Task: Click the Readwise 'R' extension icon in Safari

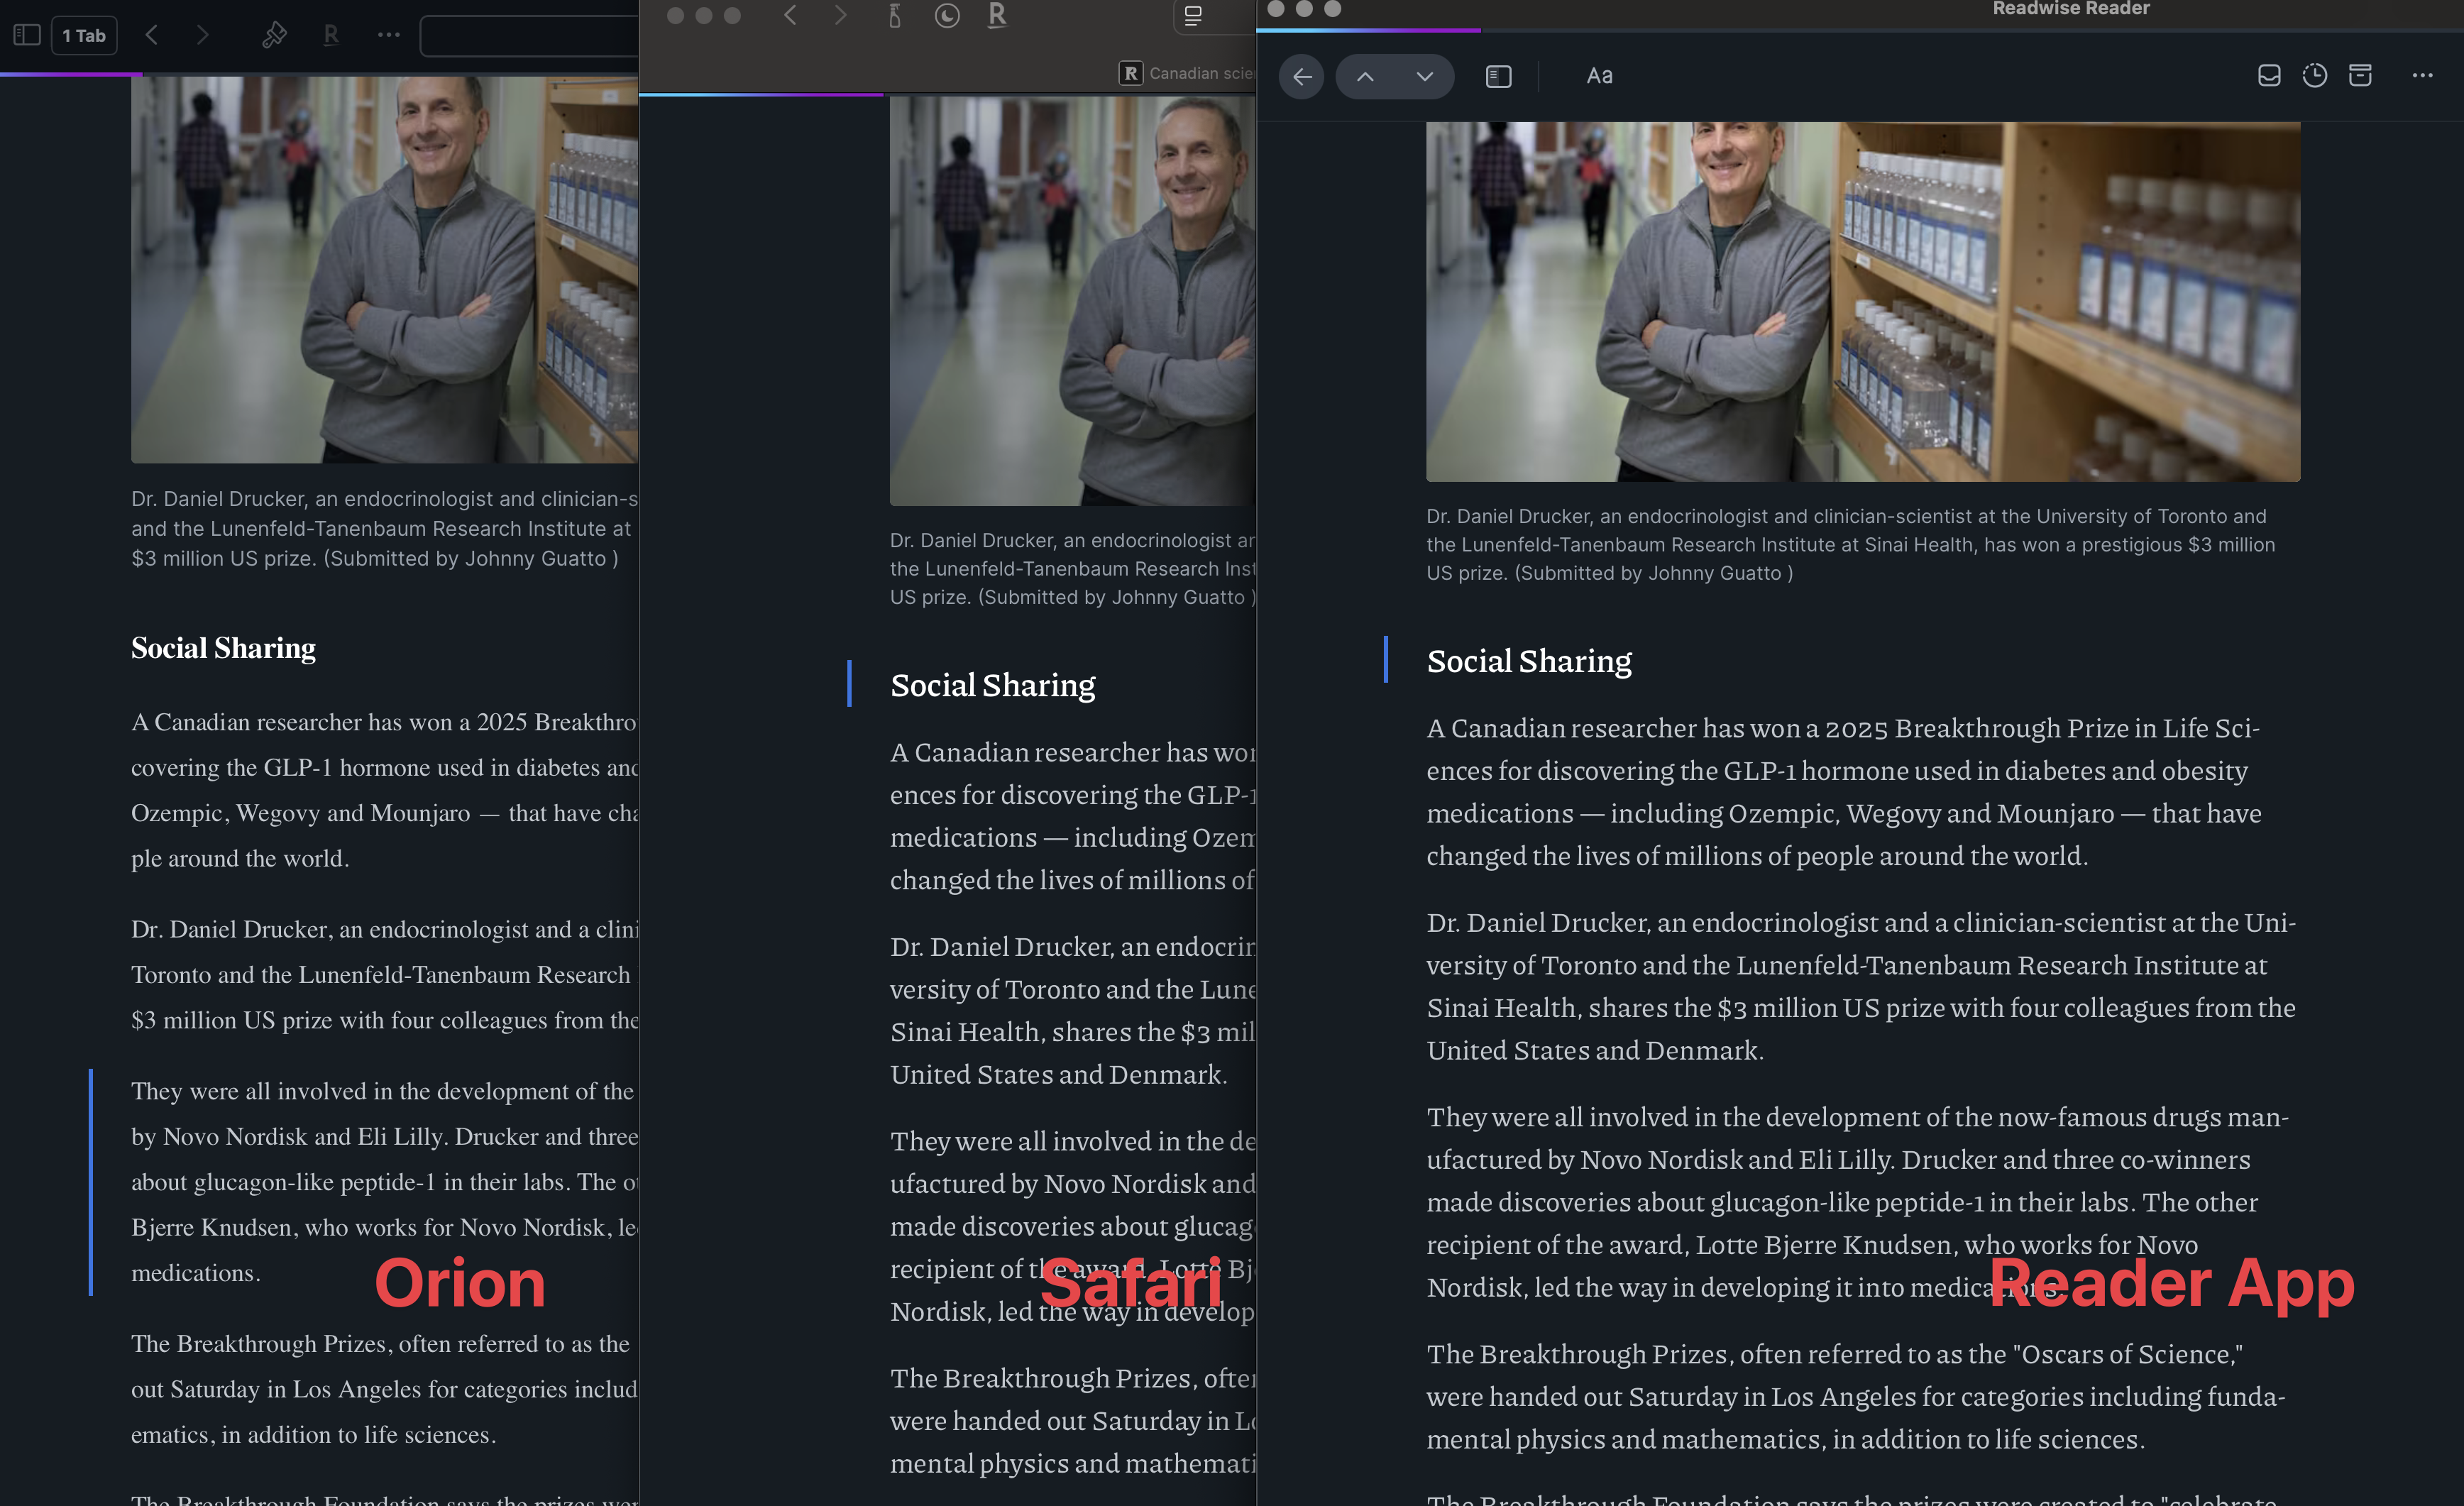Action: (997, 15)
